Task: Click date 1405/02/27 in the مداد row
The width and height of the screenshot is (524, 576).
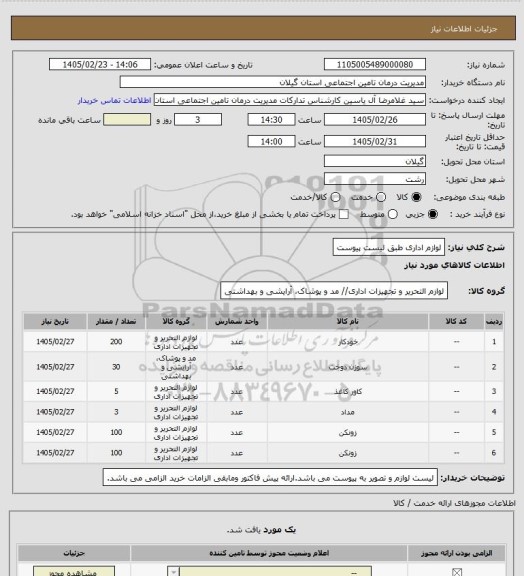Action: (55, 412)
